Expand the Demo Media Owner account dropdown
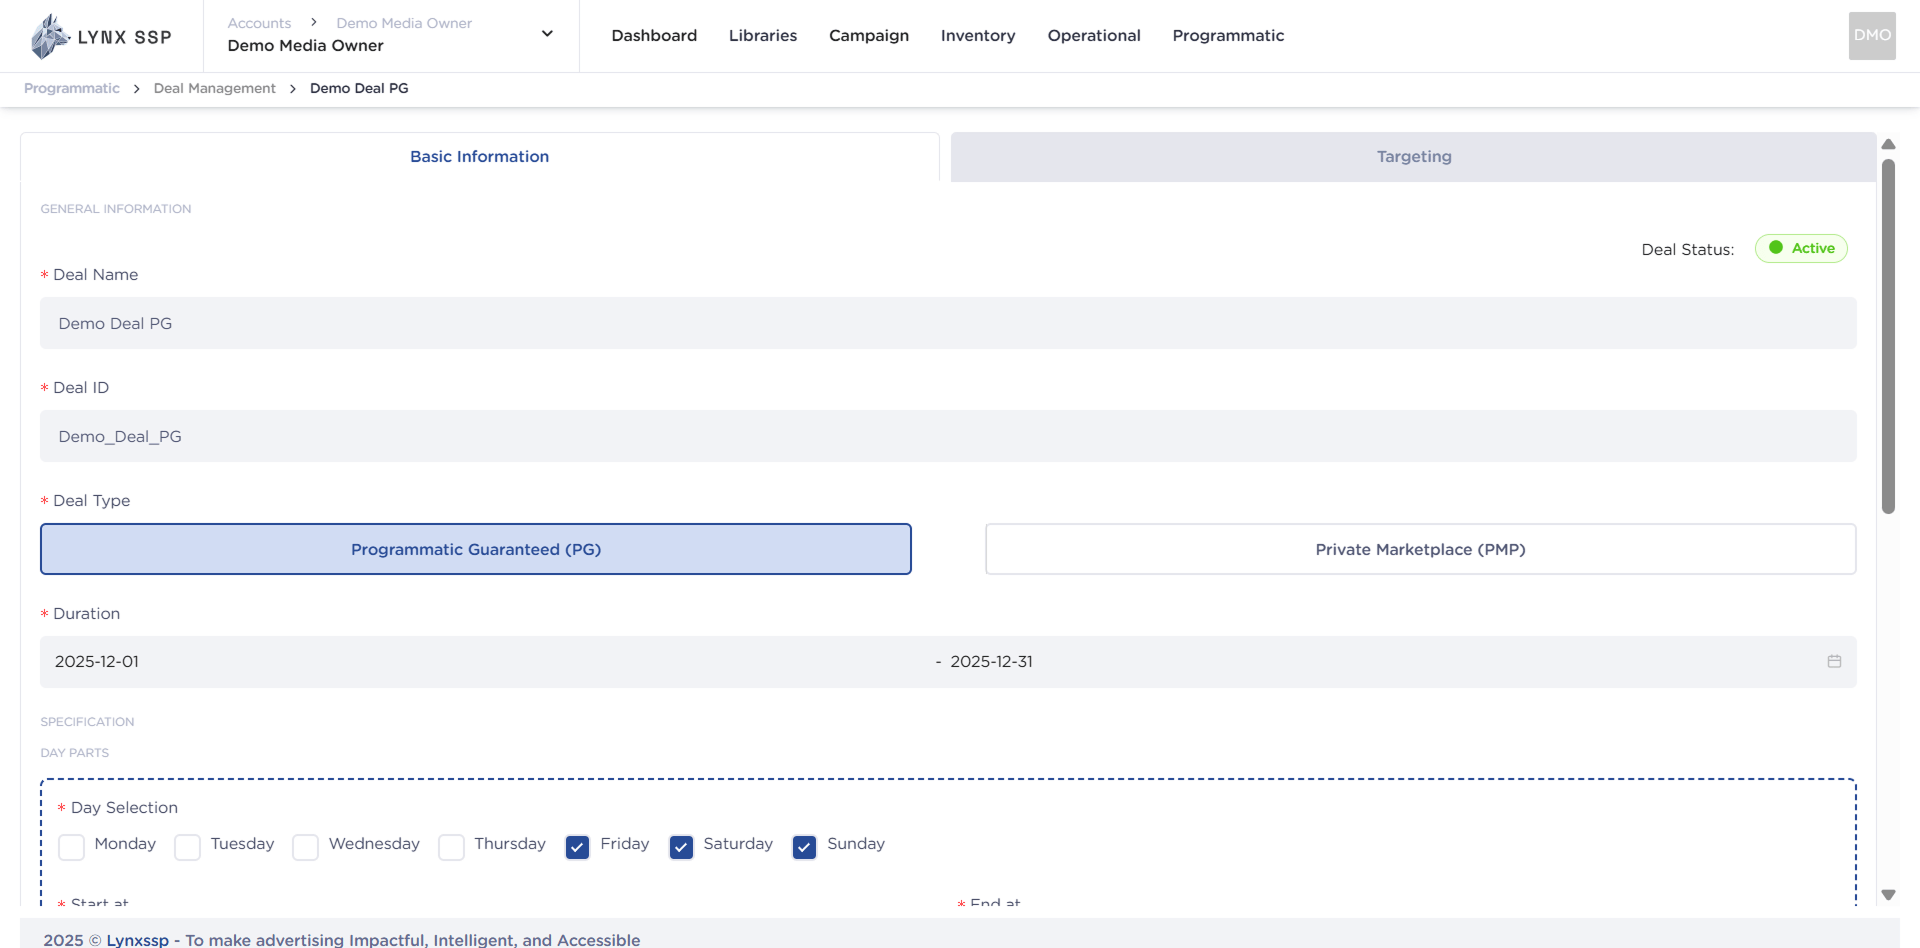This screenshot has width=1920, height=948. click(547, 34)
